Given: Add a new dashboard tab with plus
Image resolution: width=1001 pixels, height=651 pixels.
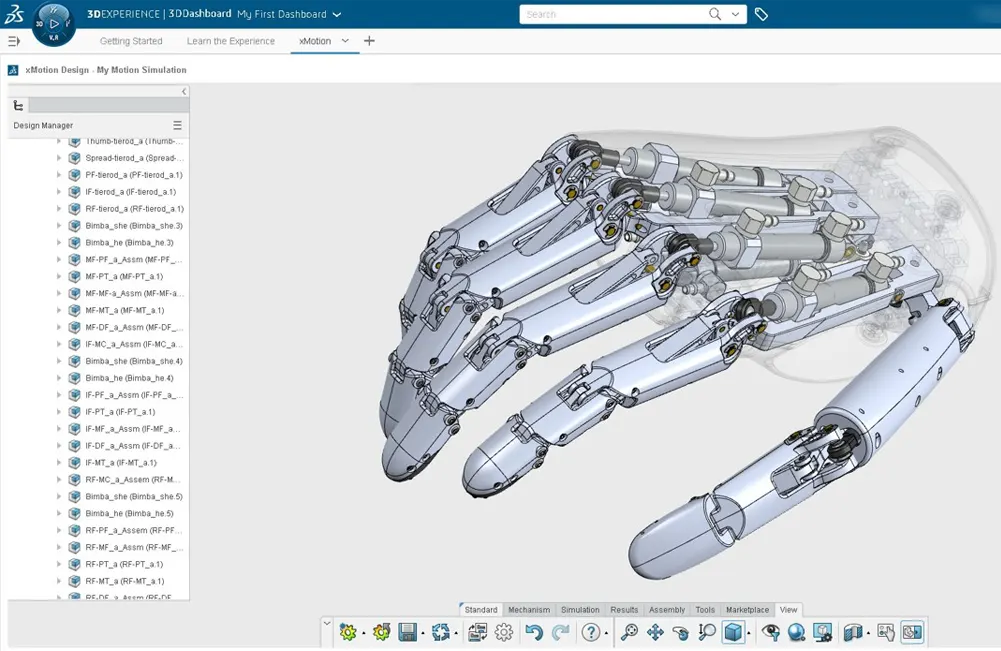Looking at the screenshot, I should (370, 41).
